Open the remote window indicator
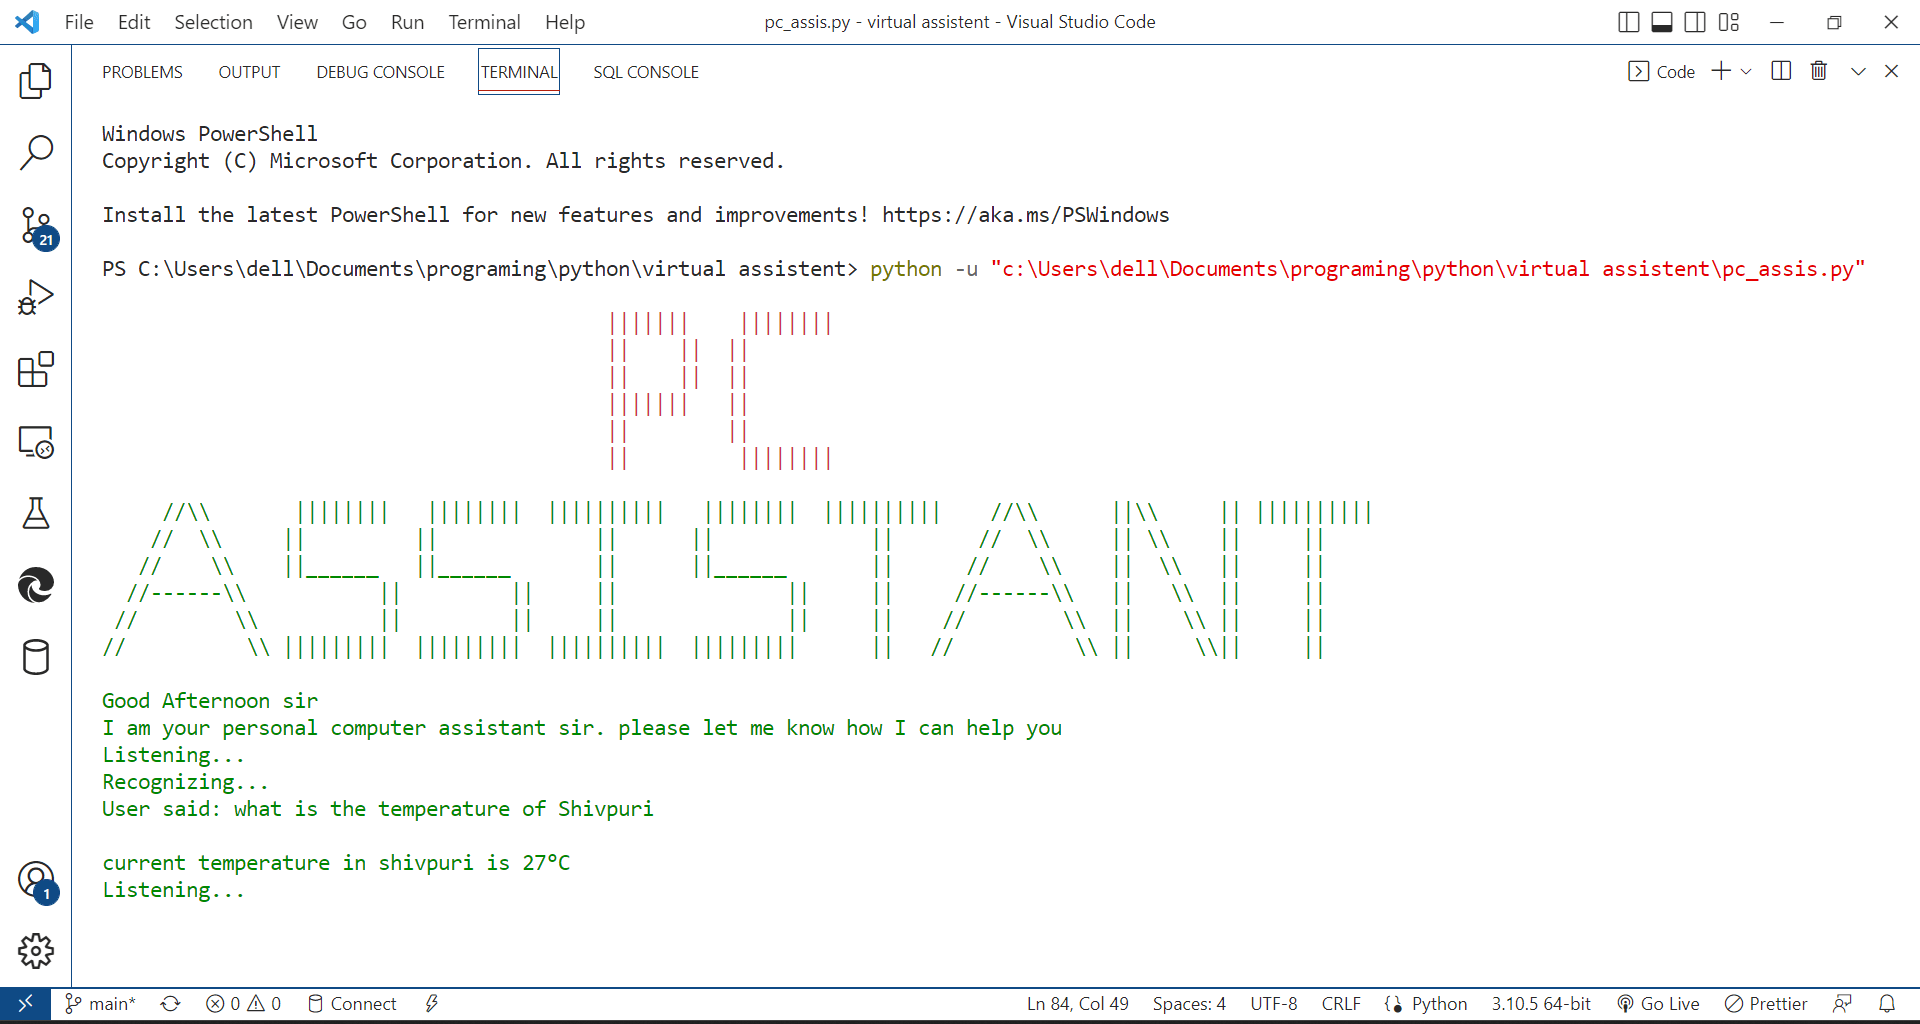The height and width of the screenshot is (1024, 1920). (x=25, y=1003)
